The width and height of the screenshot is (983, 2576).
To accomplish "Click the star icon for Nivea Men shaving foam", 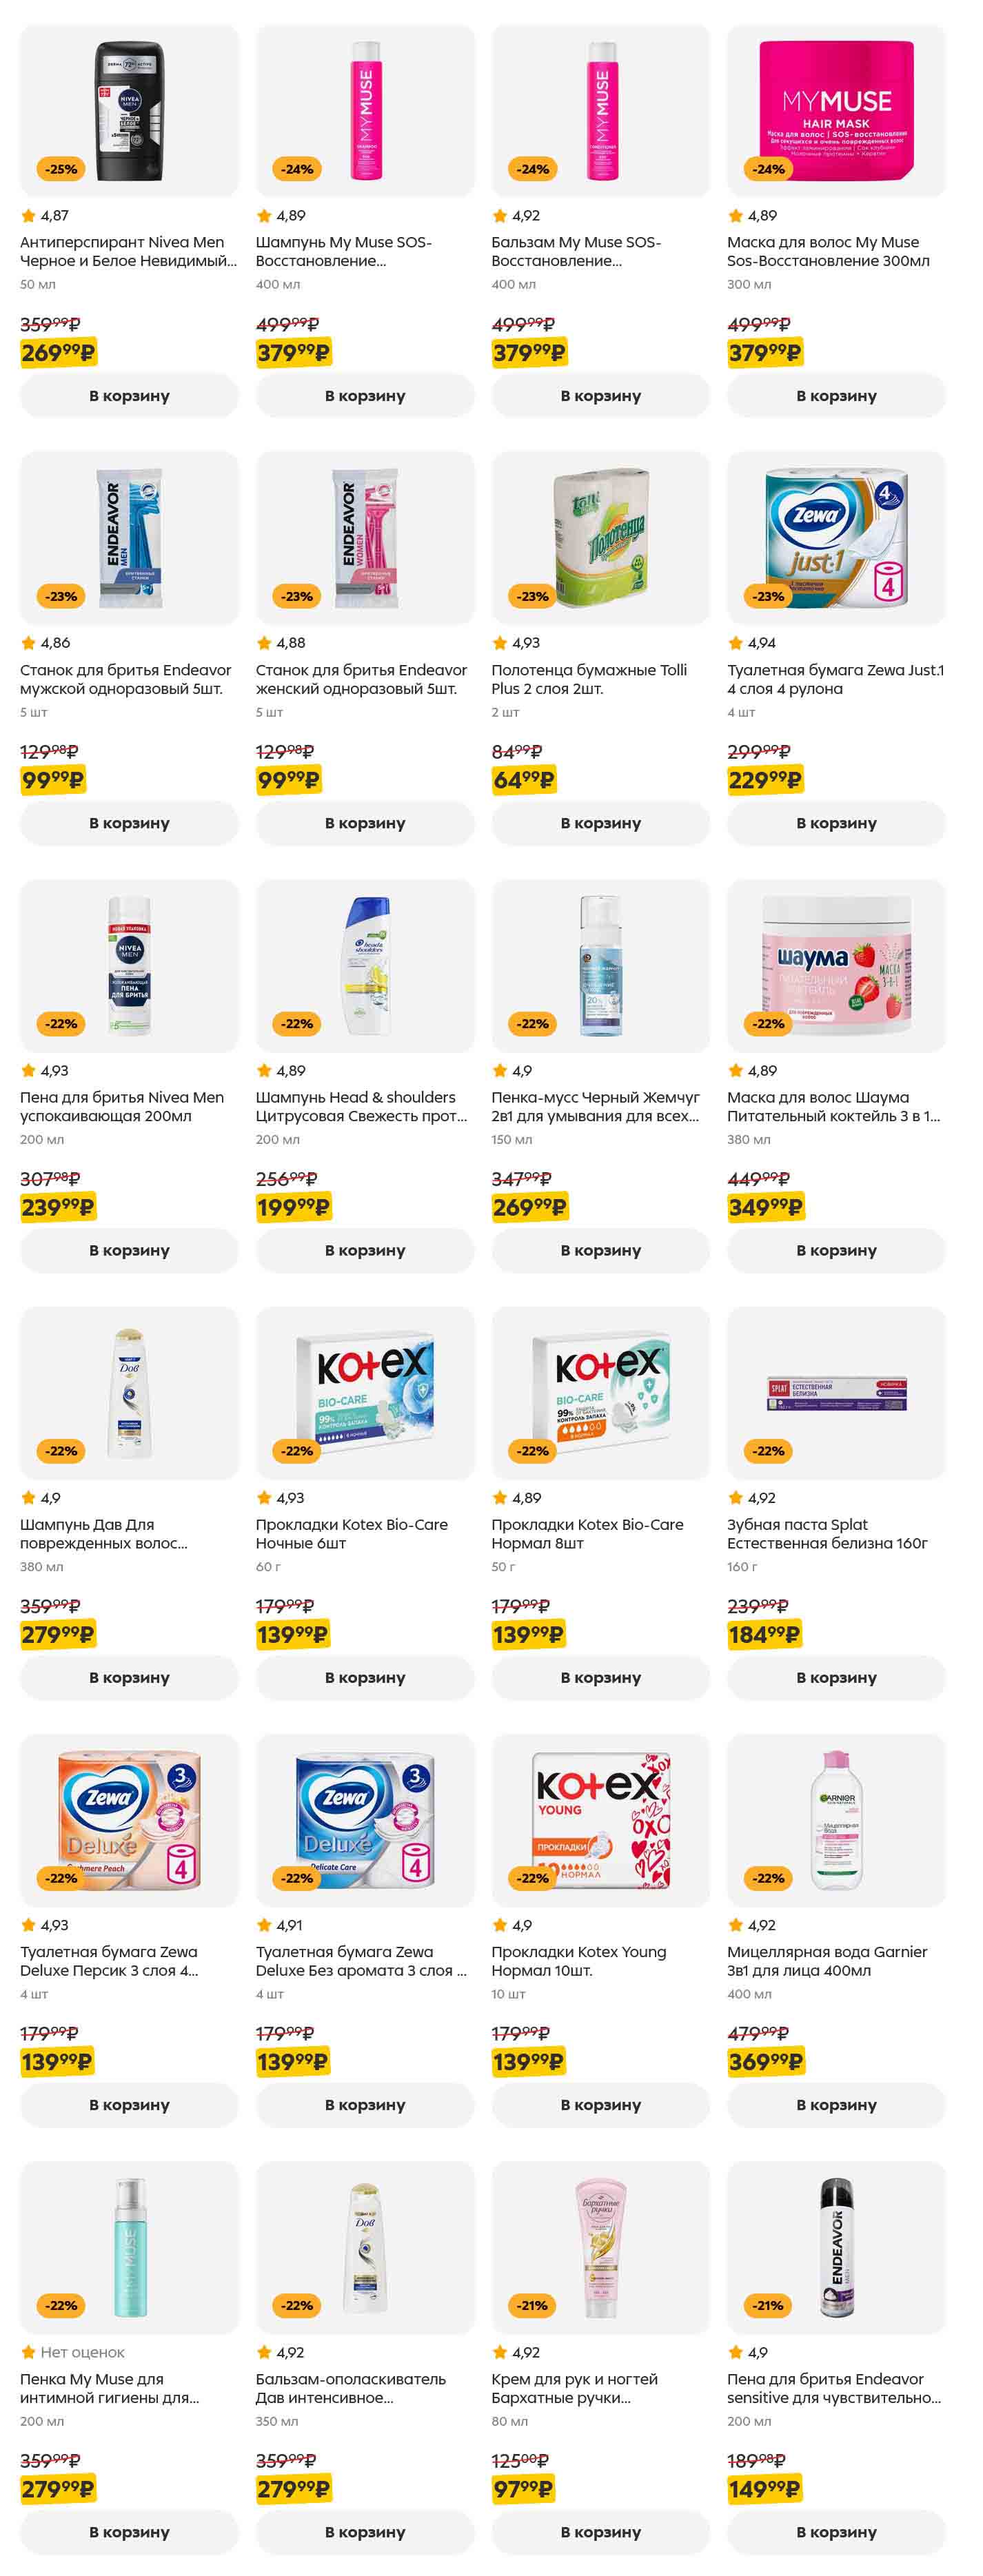I will 29,1071.
